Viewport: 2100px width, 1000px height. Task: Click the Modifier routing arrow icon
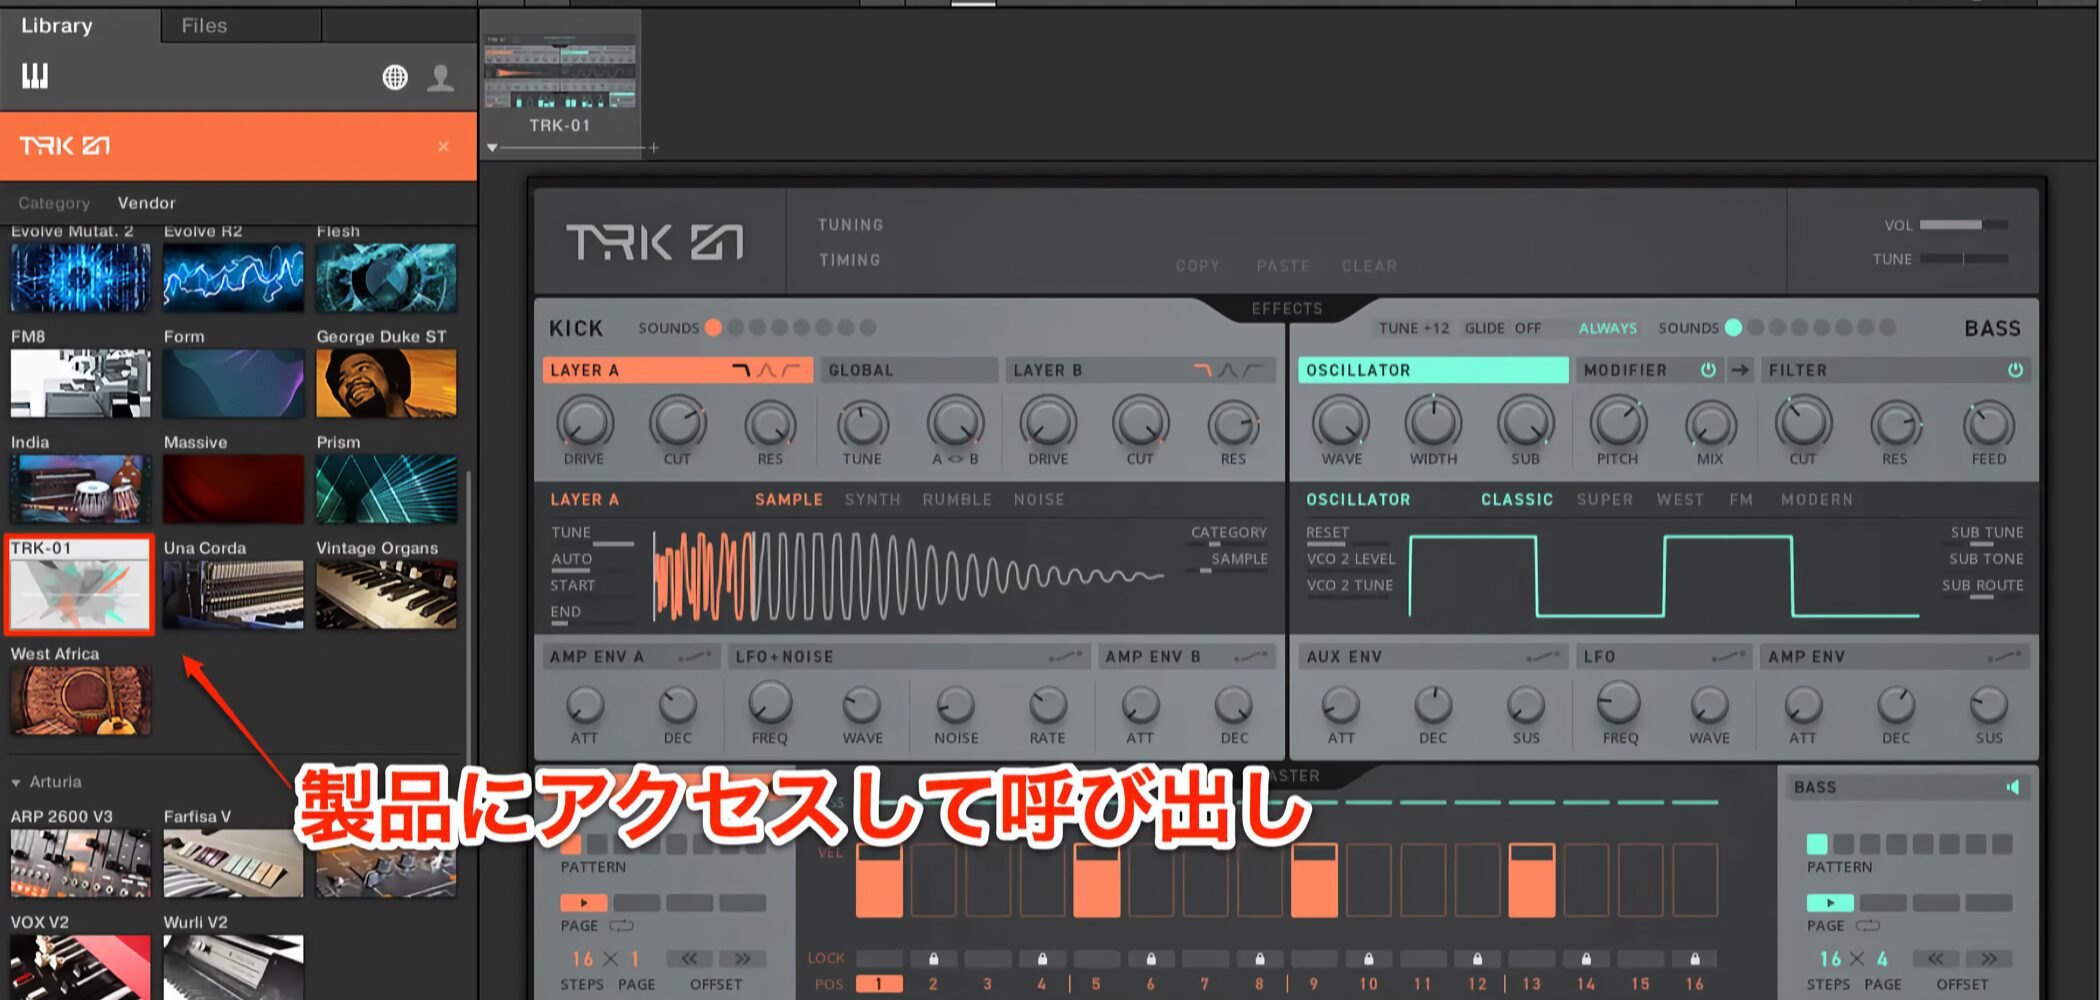click(1740, 370)
